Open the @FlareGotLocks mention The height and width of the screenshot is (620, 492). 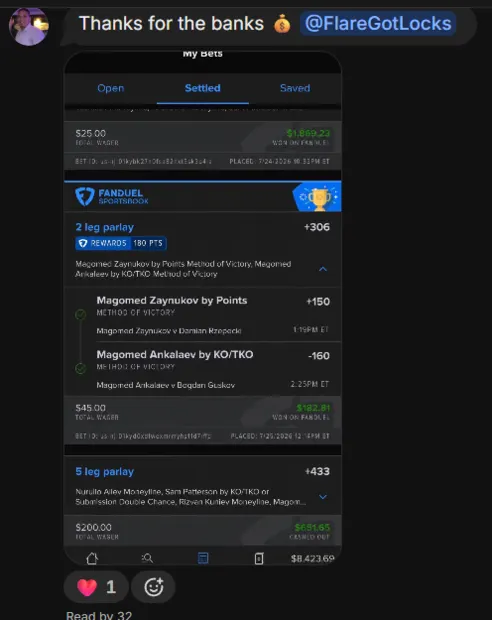click(378, 23)
